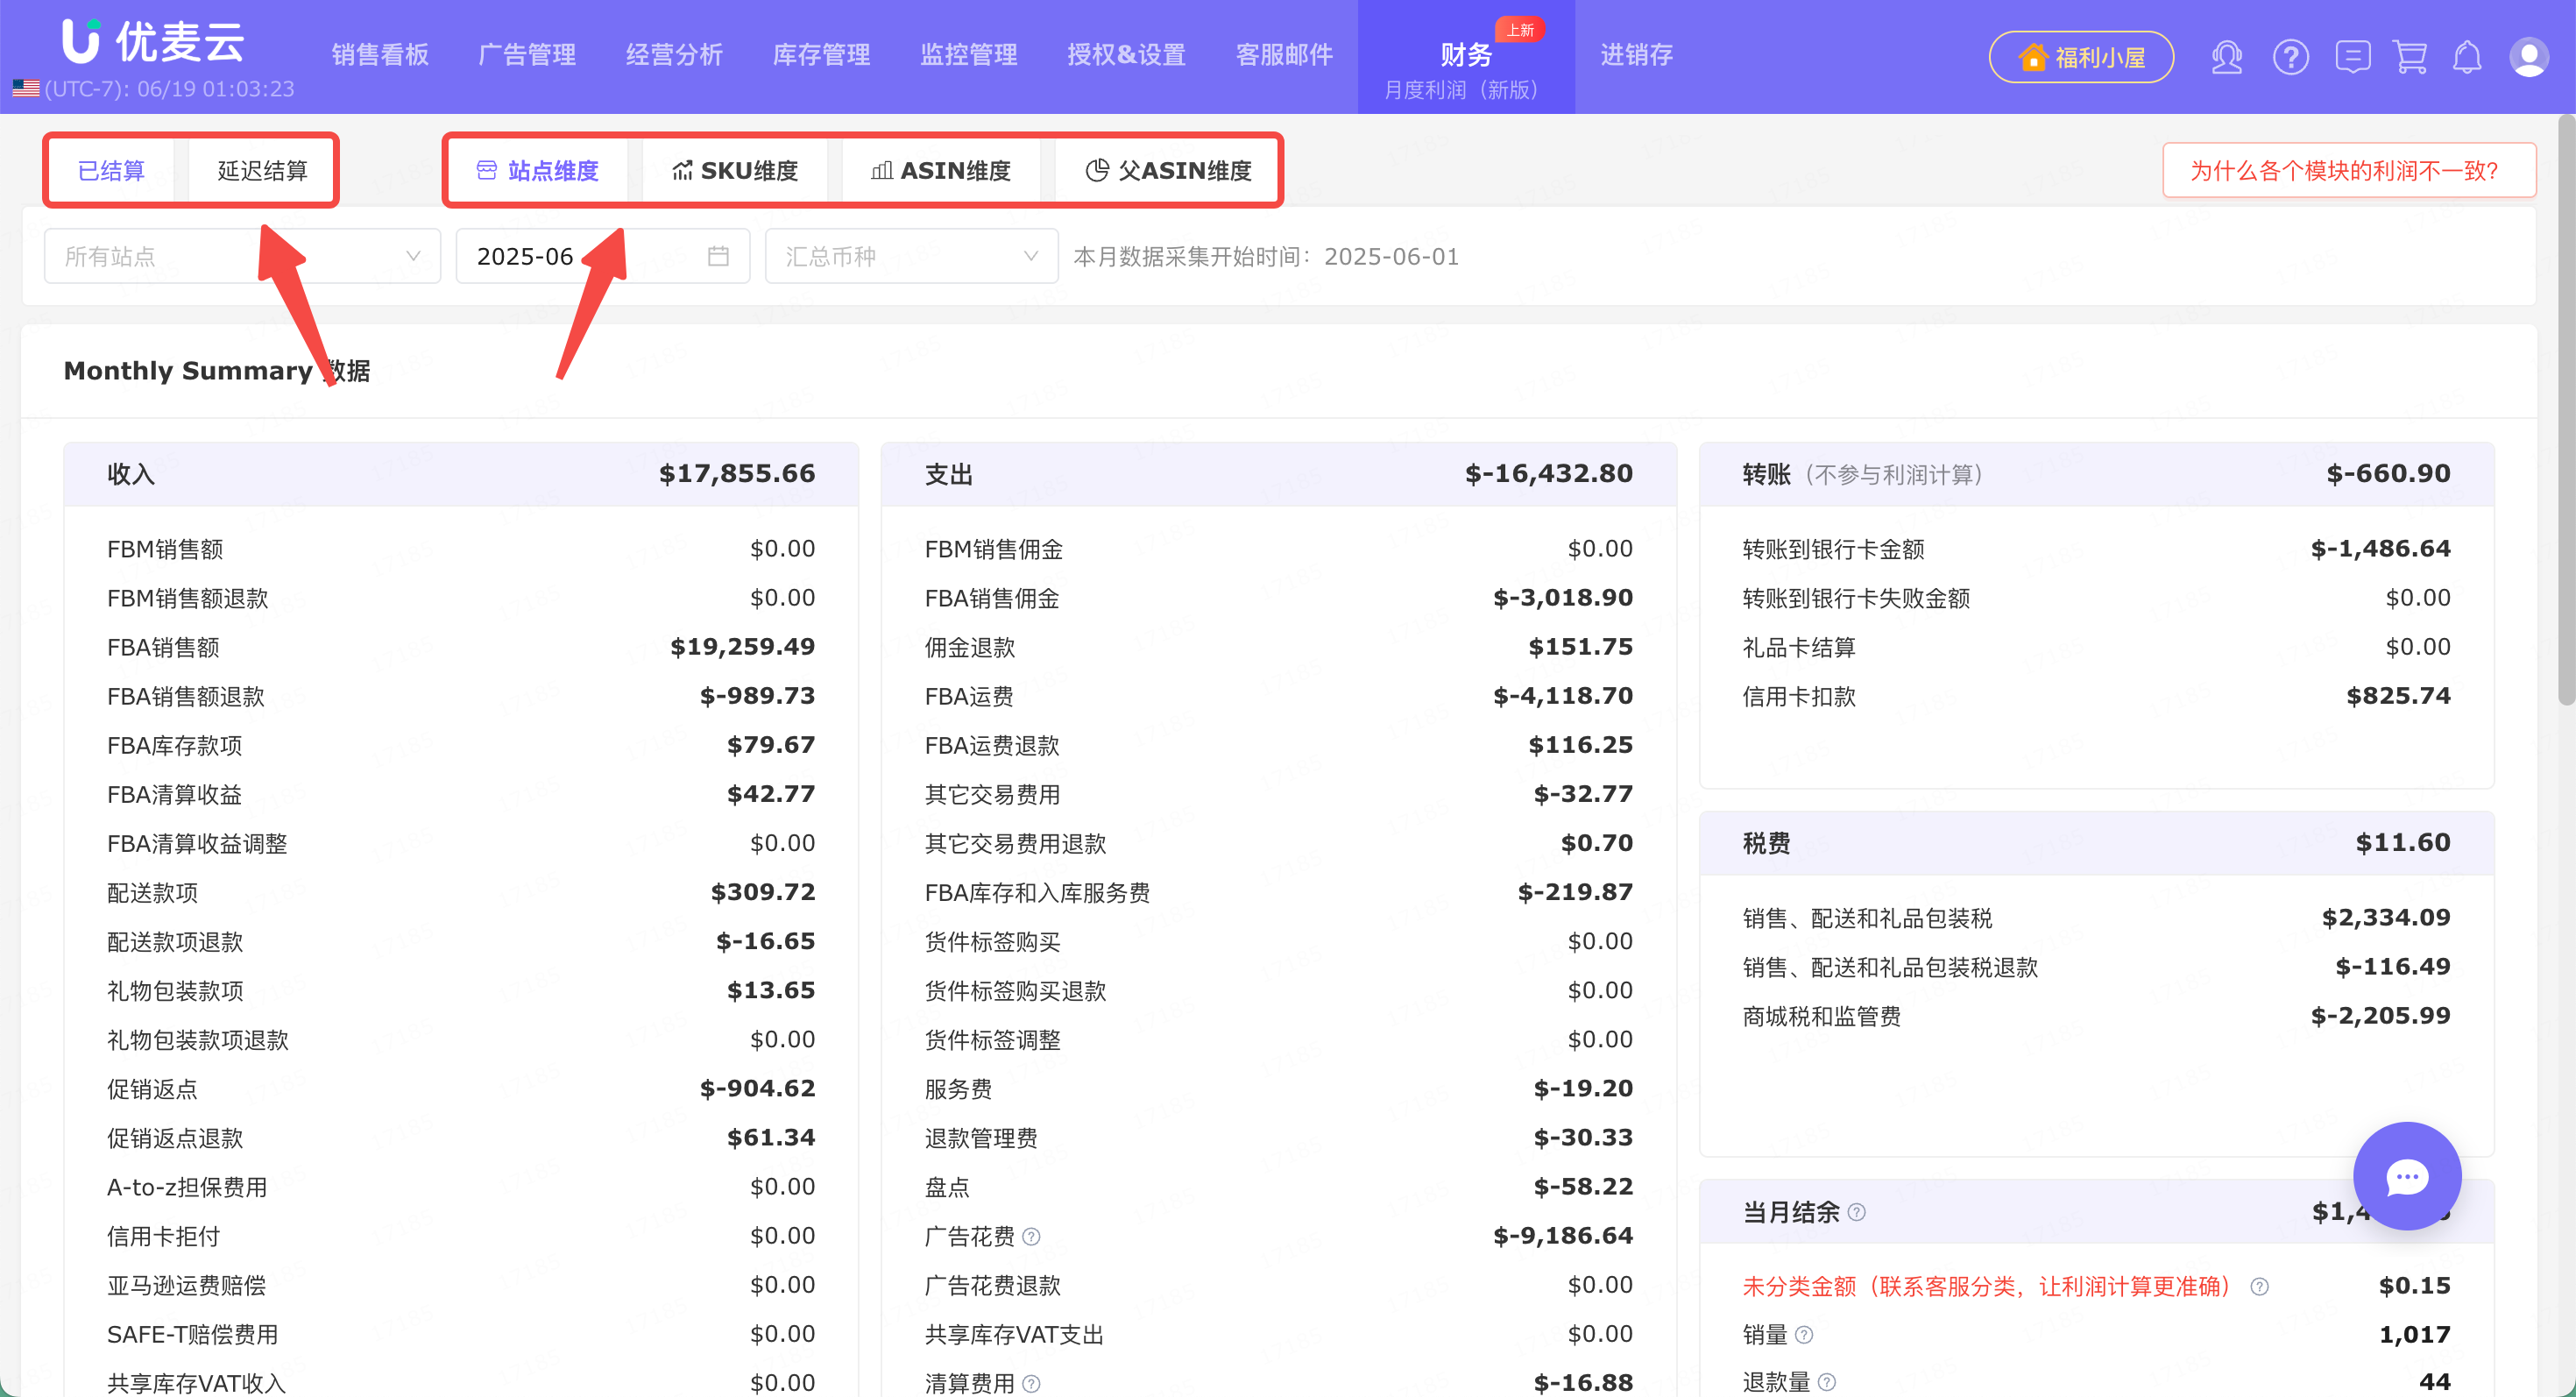Click the 支出 total $-16,432.80
Viewport: 2576px width, 1397px height.
click(x=1548, y=474)
